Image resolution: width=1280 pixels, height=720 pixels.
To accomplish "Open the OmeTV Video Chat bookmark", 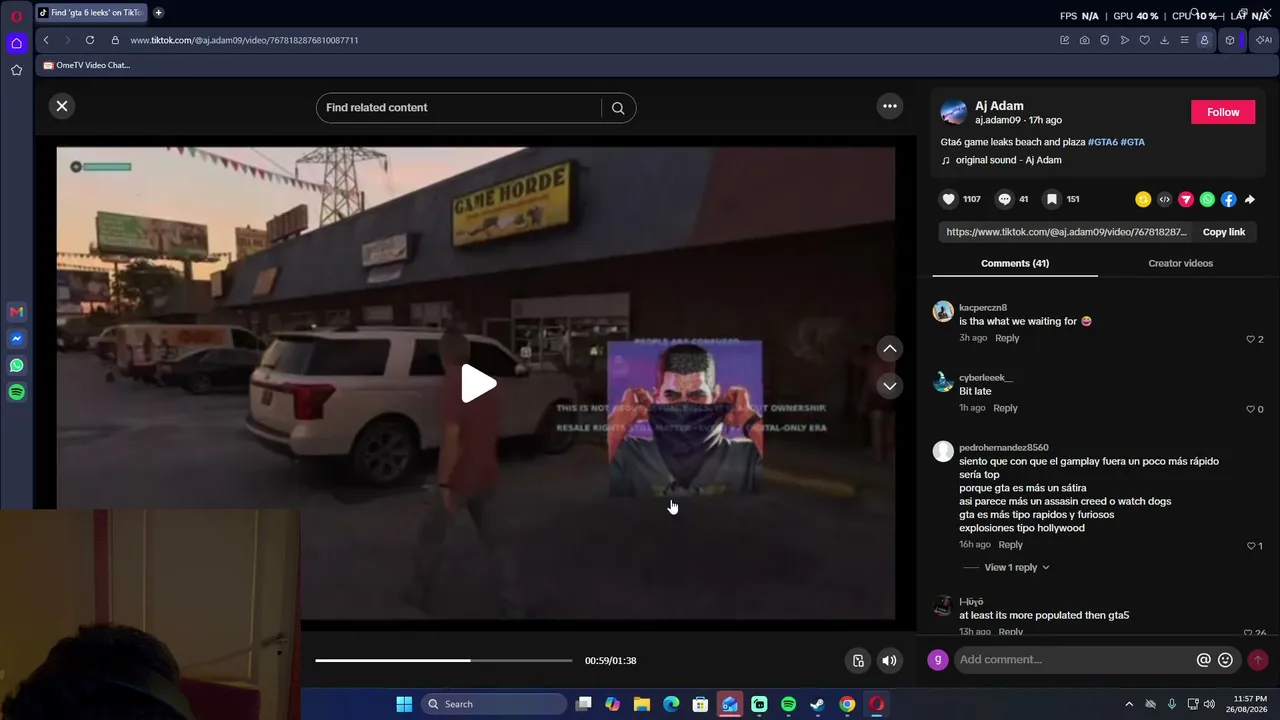I will click(x=87, y=65).
